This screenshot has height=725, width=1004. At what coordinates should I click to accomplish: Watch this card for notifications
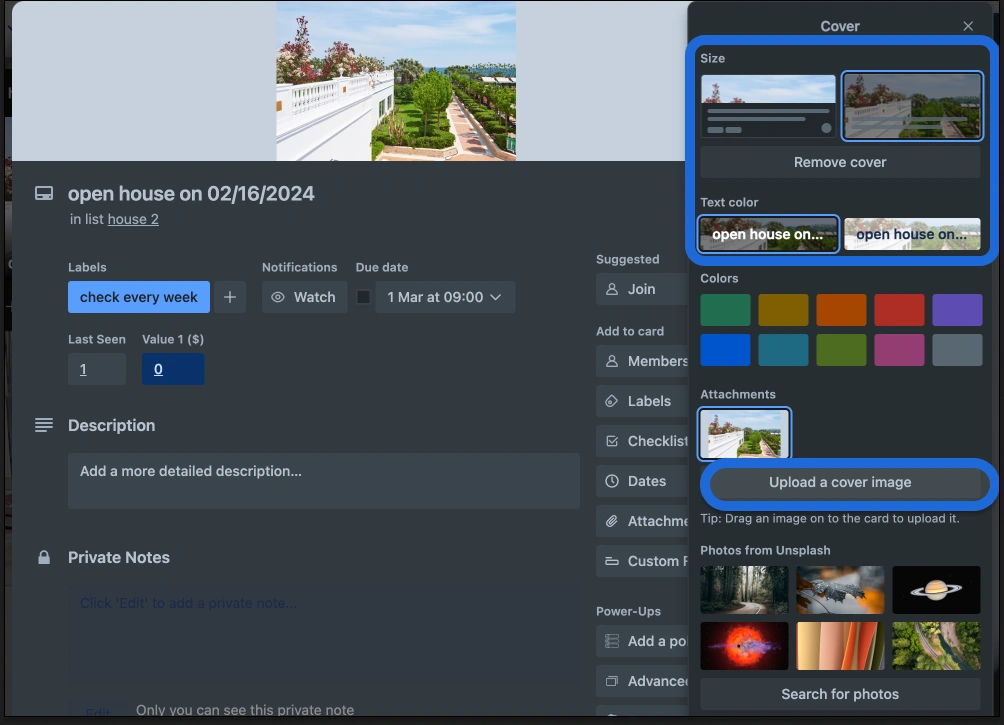305,297
